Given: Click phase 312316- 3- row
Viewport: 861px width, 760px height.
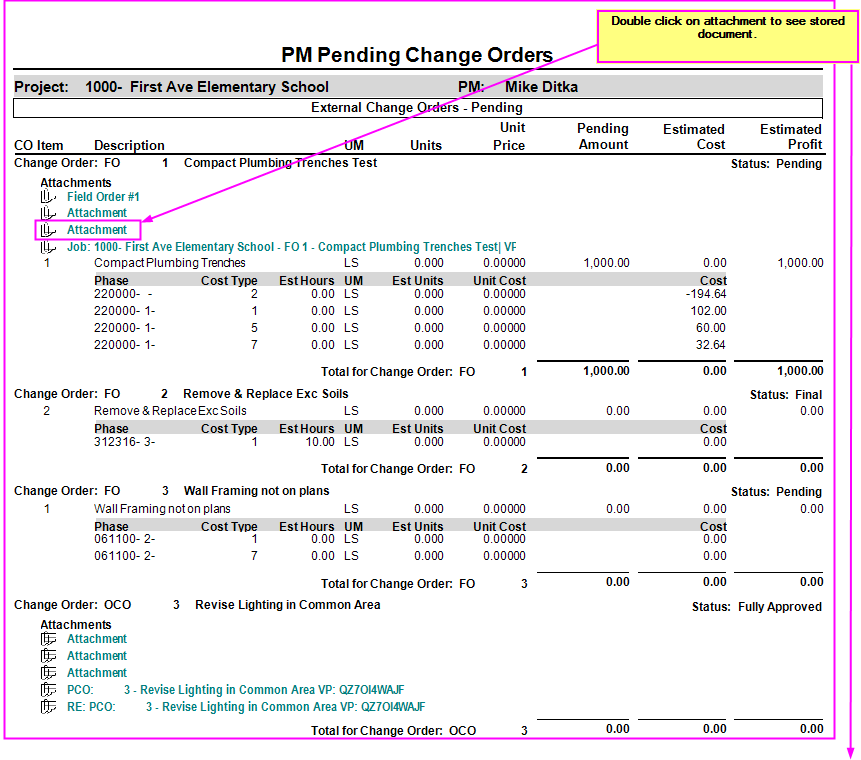Looking at the screenshot, I should (x=410, y=442).
